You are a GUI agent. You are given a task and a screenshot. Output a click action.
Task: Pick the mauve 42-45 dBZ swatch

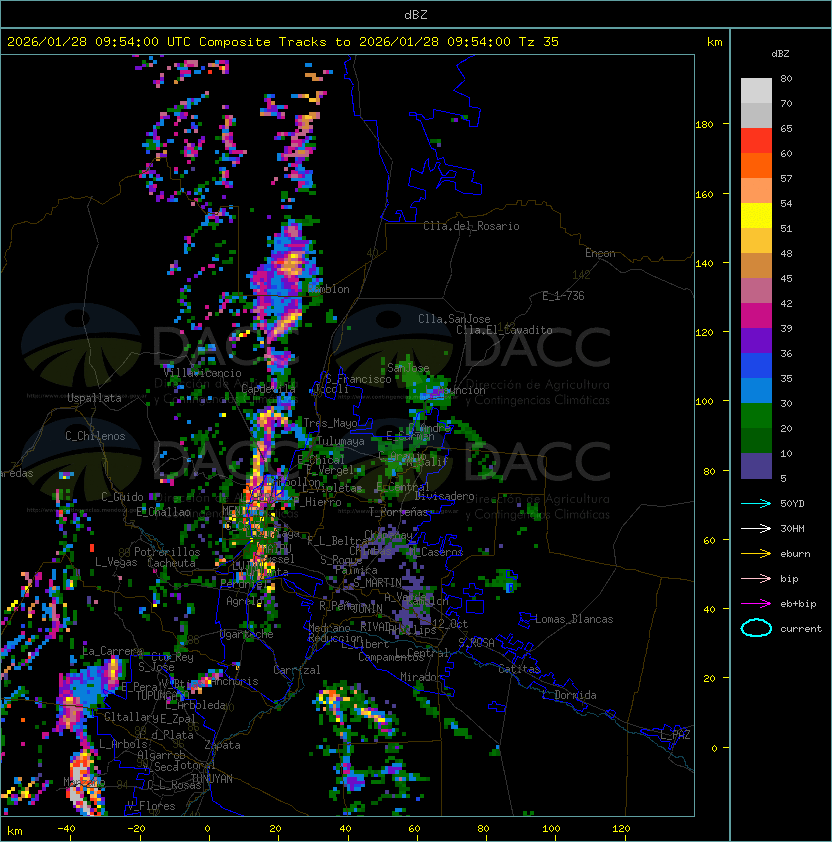[756, 291]
